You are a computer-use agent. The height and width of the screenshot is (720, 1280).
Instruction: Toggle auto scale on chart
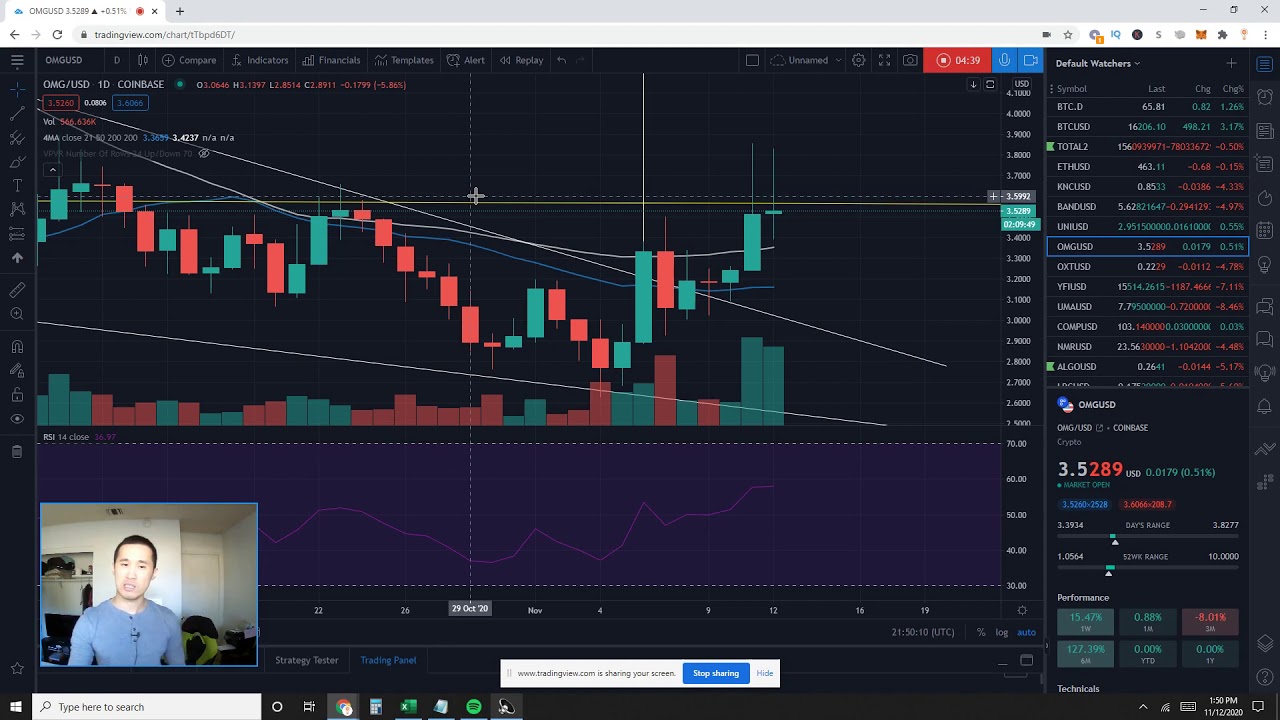coord(1026,632)
